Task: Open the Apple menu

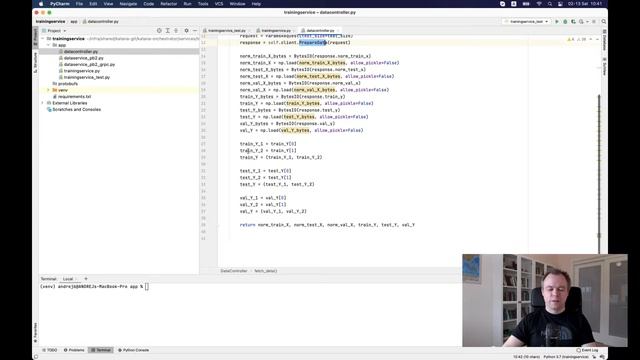Action: pyautogui.click(x=41, y=4)
